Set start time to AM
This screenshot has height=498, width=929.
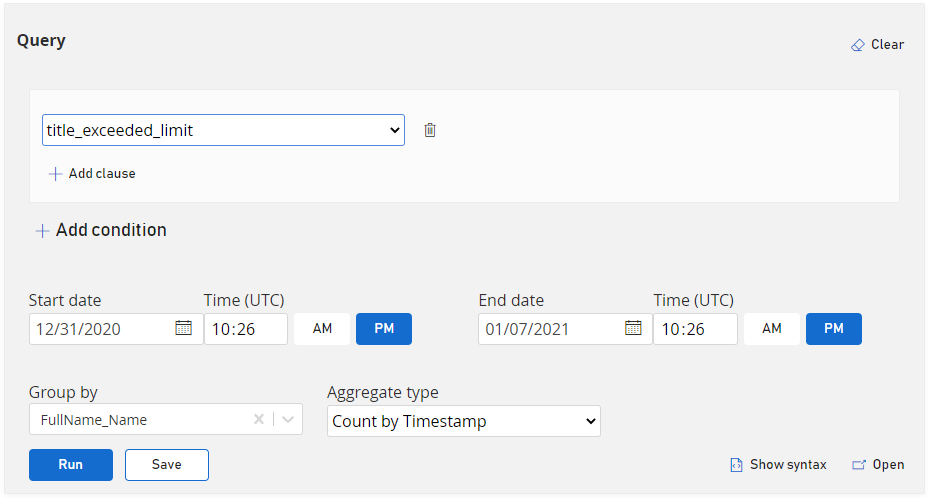(322, 329)
